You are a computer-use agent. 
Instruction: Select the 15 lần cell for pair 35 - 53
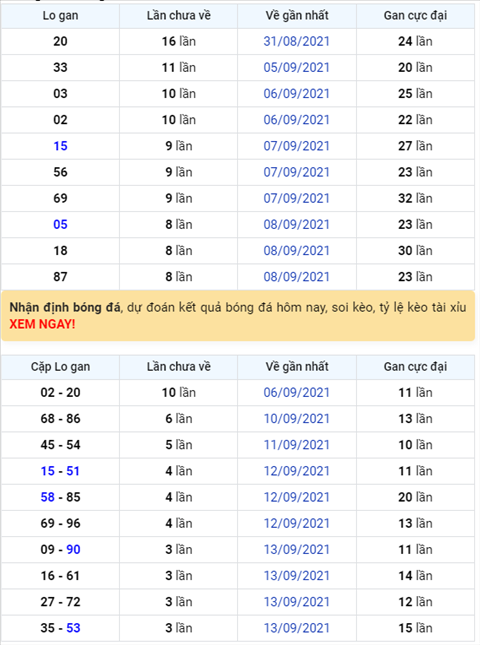point(415,628)
